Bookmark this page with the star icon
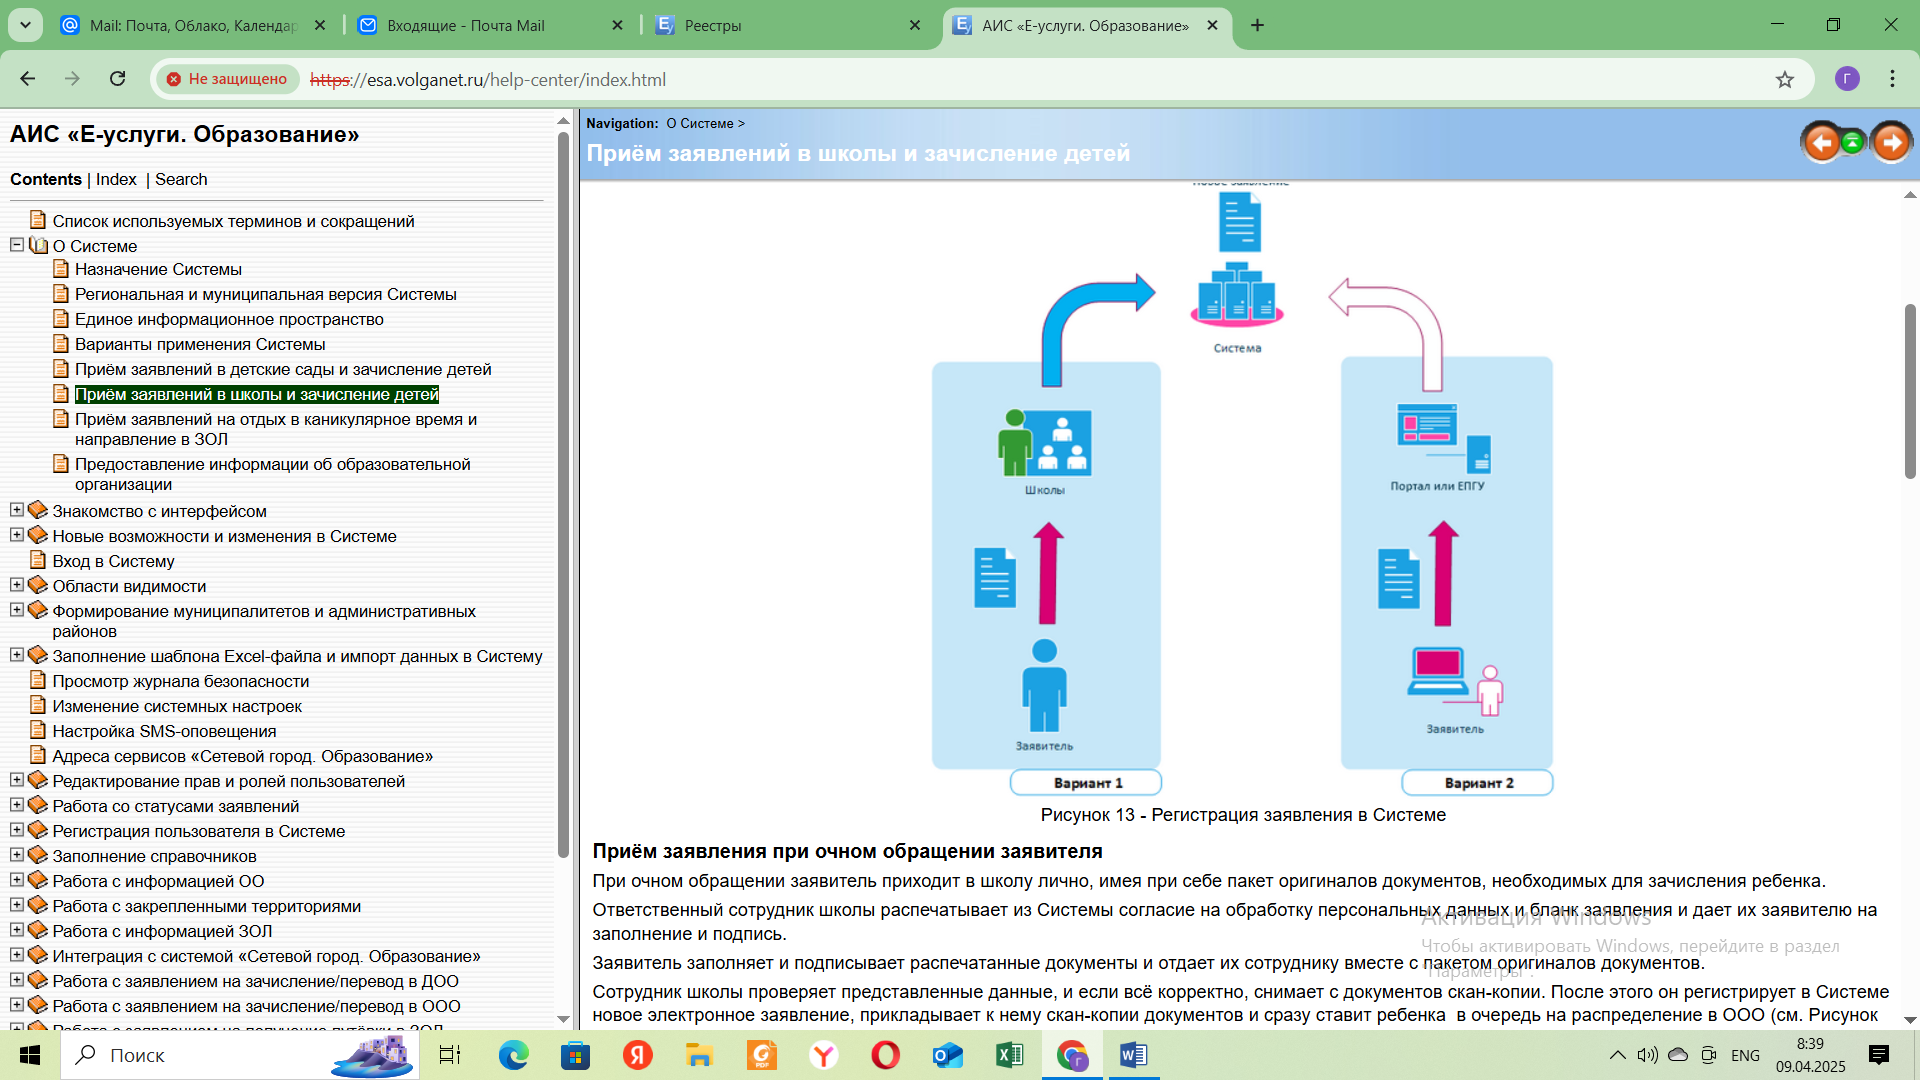The image size is (1920, 1080). pos(1785,80)
